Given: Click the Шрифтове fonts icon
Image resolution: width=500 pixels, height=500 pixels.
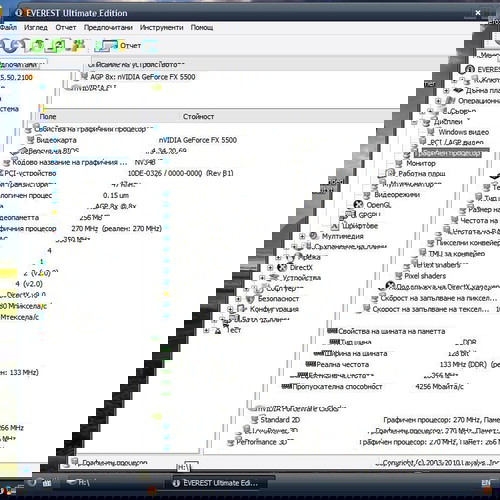Looking at the screenshot, I should [335, 226].
